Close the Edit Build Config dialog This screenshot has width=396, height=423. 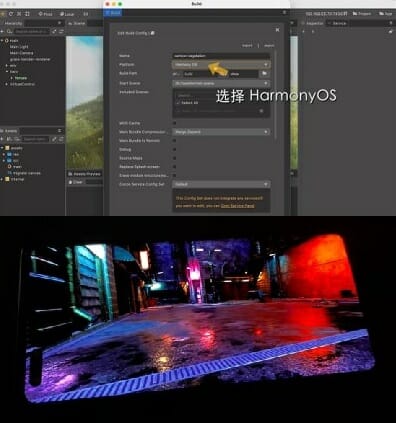click(x=277, y=30)
